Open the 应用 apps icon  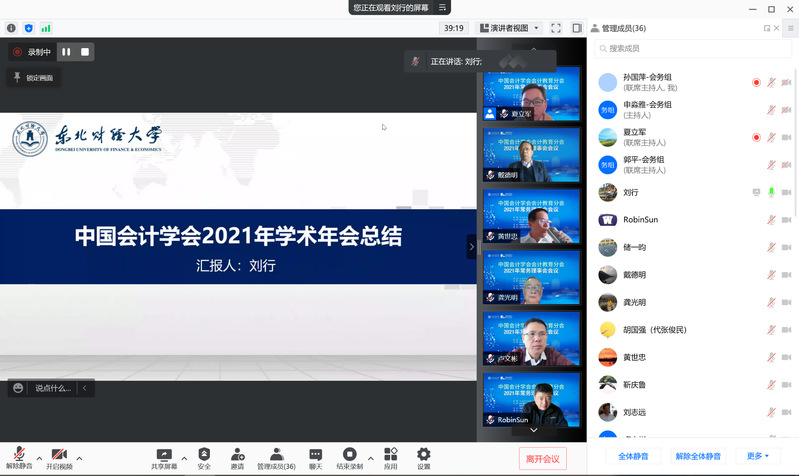(x=390, y=458)
